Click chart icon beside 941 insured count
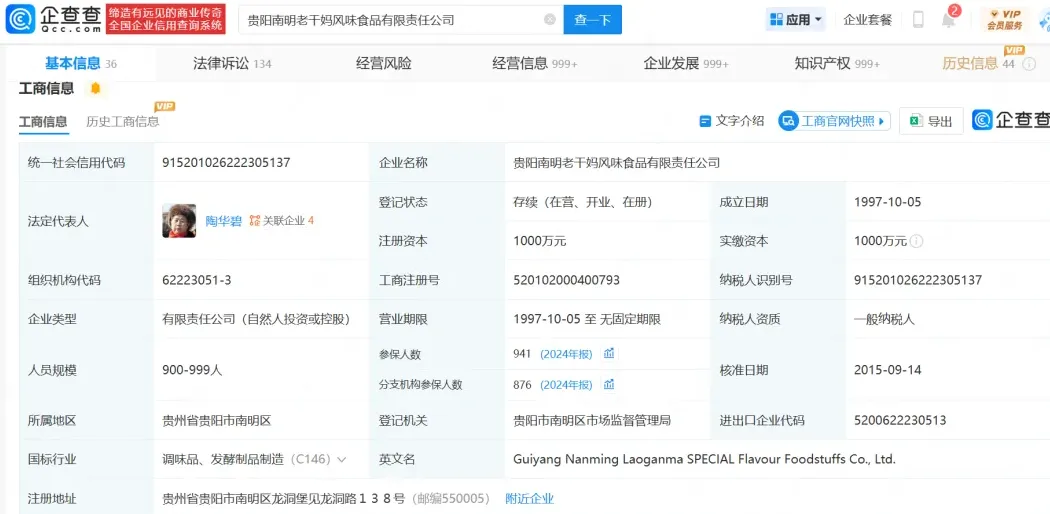The height and width of the screenshot is (514, 1050). coord(609,353)
